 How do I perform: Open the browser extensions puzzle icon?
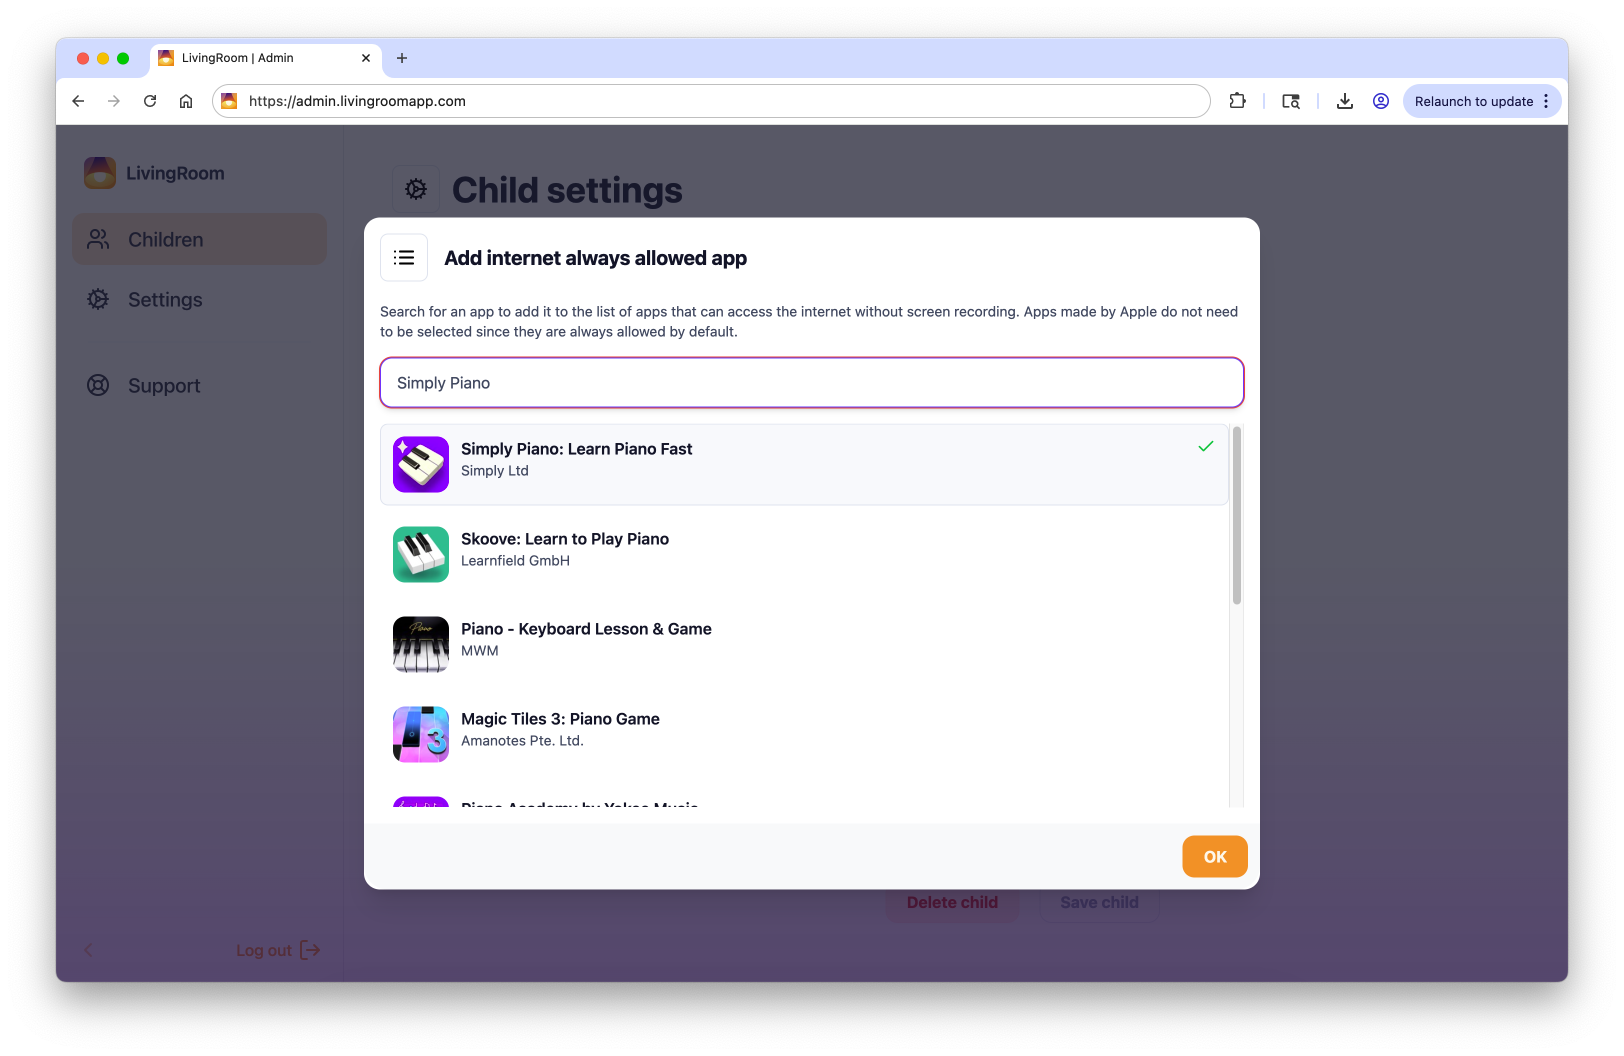tap(1237, 101)
